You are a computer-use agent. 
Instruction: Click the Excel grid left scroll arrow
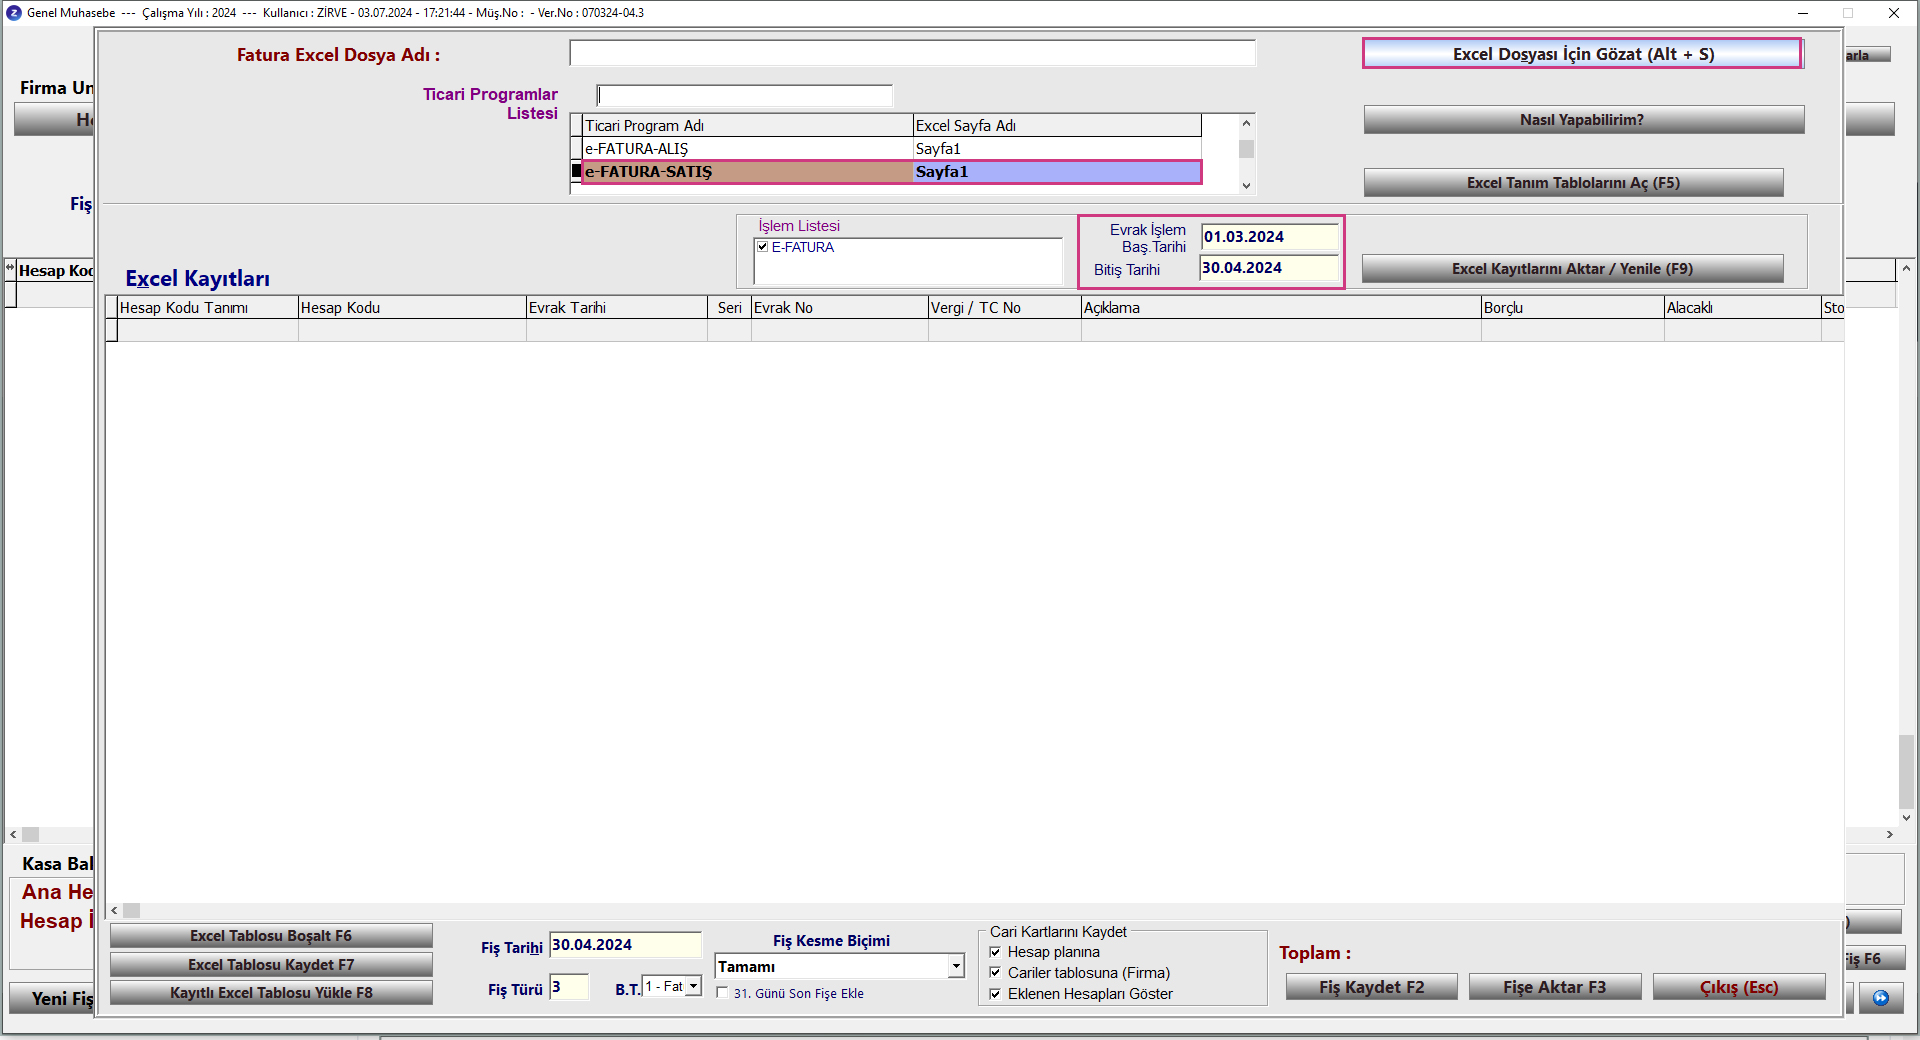point(115,910)
